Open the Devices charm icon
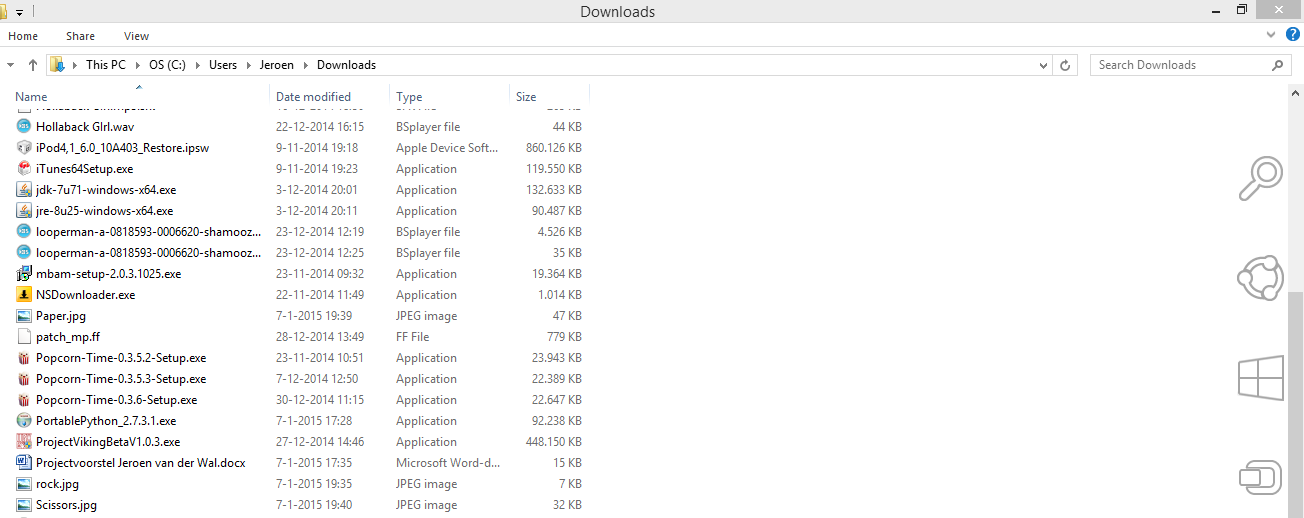Viewport: 1304px width, 518px height. 1260,477
